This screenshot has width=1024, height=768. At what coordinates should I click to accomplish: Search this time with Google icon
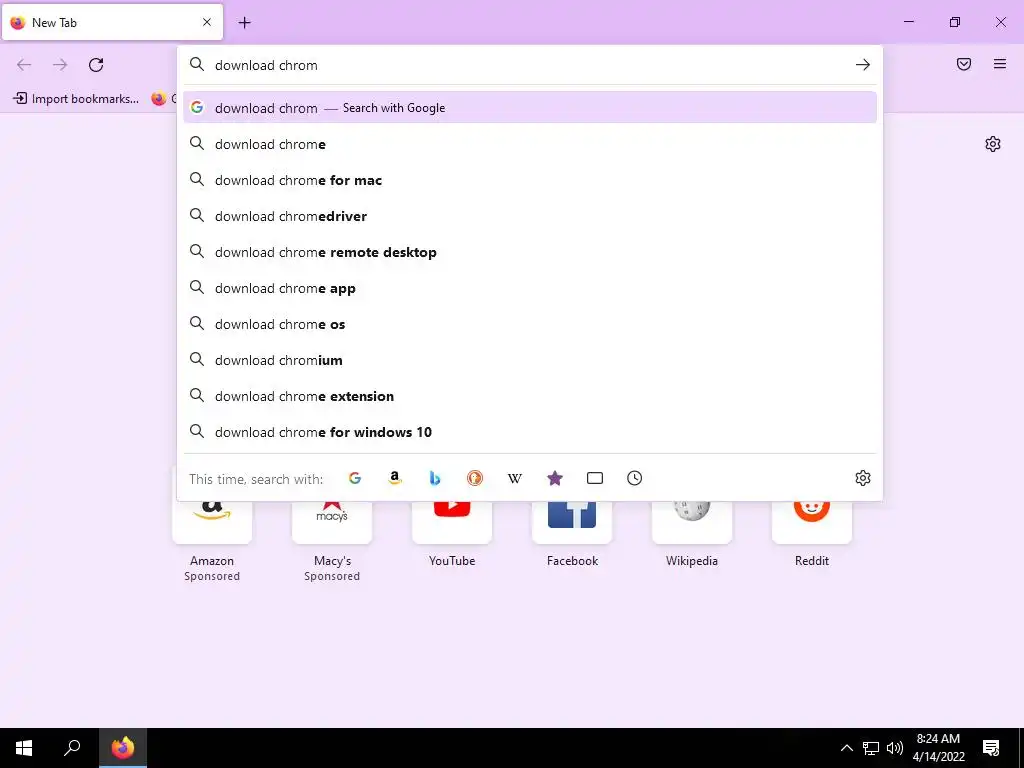click(355, 478)
